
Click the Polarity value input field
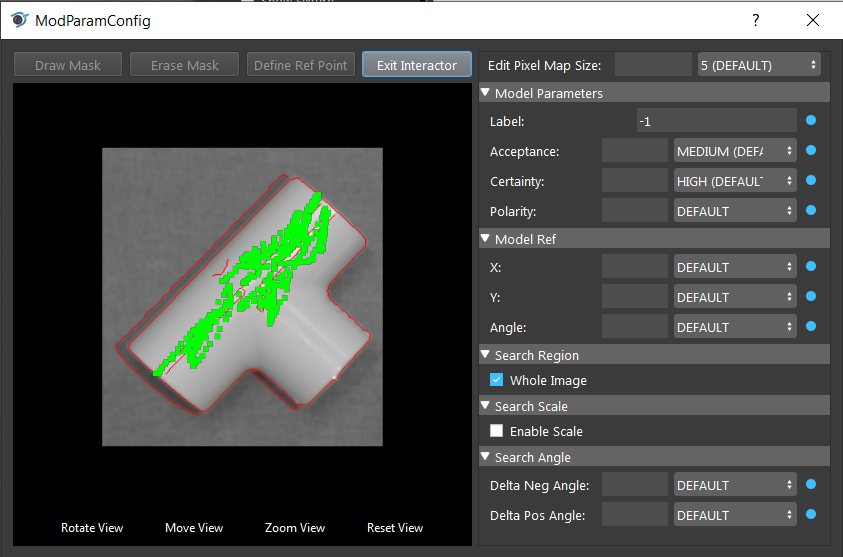point(634,211)
